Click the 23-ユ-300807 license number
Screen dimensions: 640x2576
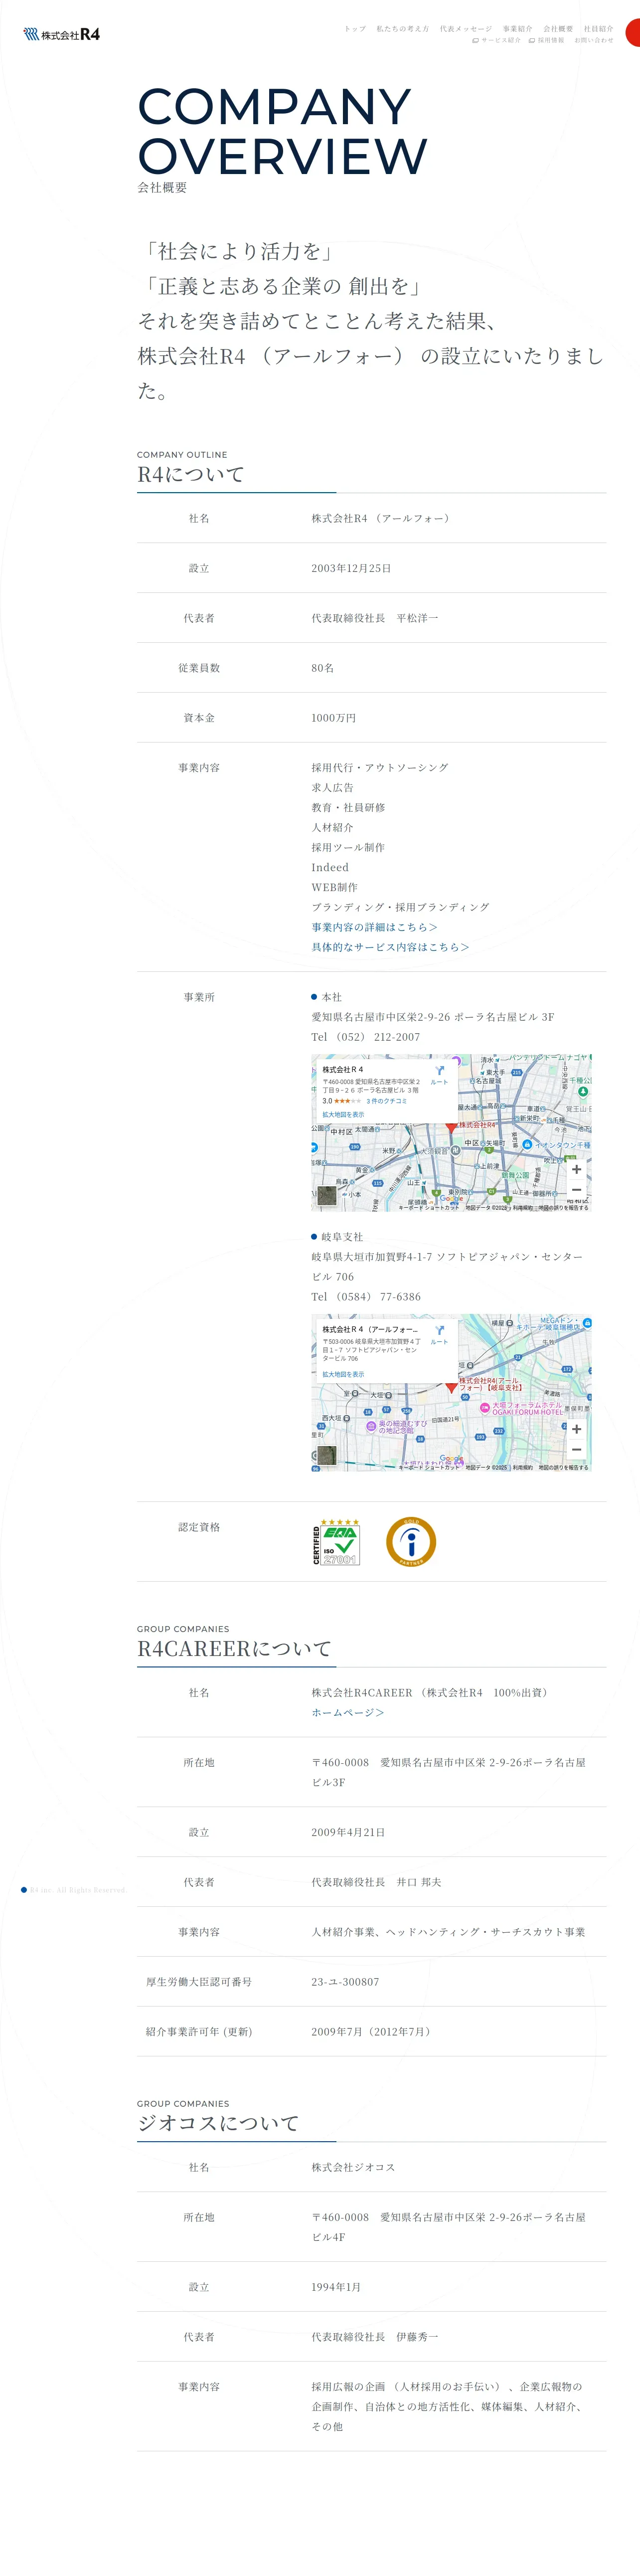[x=345, y=1982]
